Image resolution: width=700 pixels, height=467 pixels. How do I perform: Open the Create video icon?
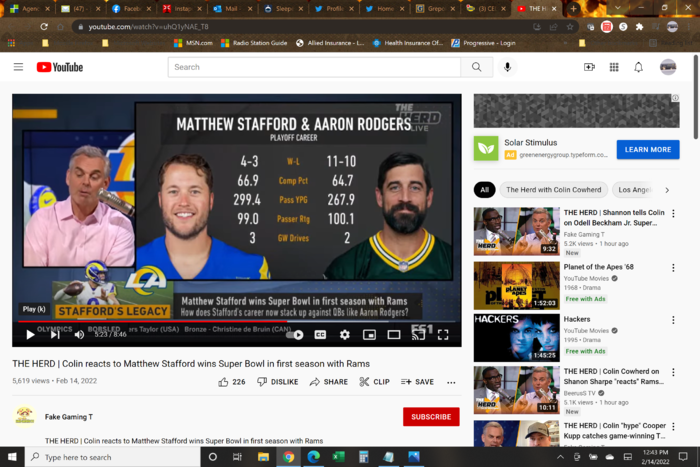coord(589,67)
